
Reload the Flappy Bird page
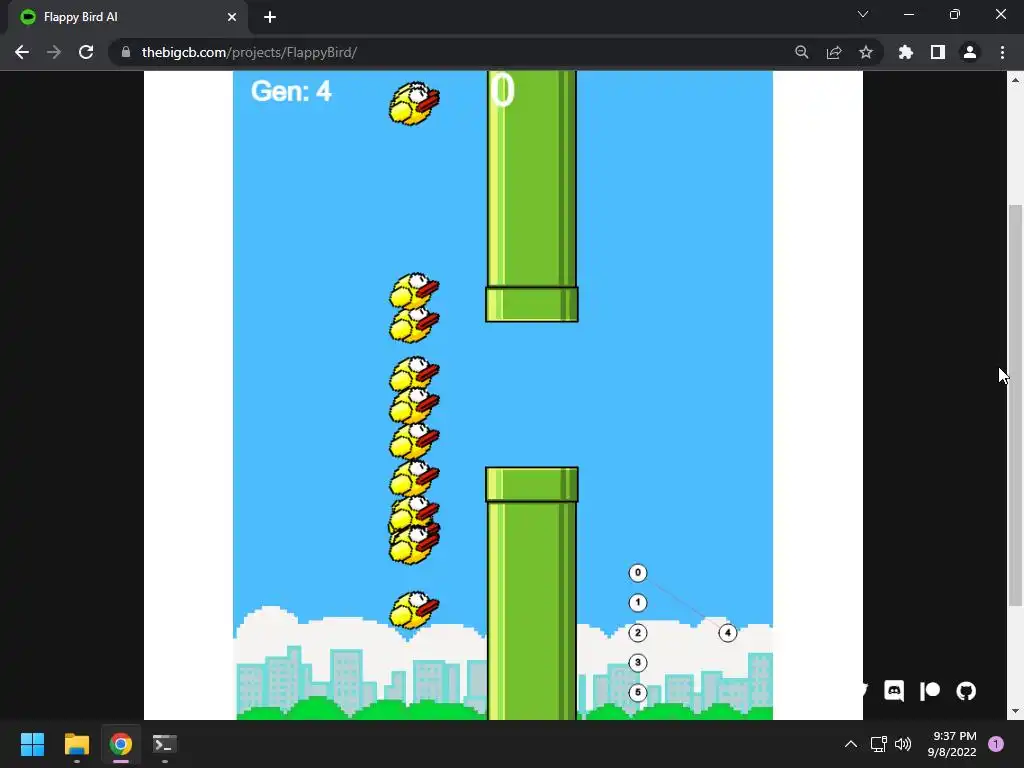(x=86, y=52)
